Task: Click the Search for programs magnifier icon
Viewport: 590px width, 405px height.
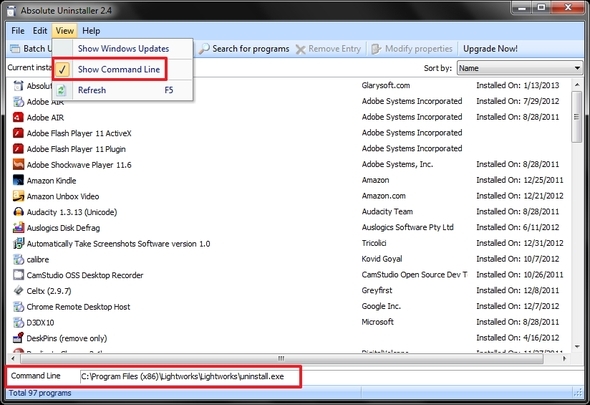Action: [204, 49]
